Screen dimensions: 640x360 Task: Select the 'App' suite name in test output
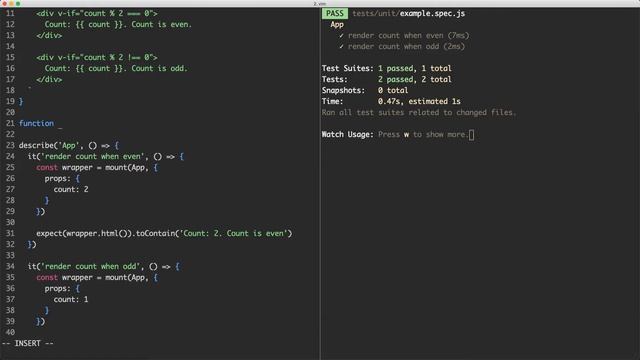point(337,24)
